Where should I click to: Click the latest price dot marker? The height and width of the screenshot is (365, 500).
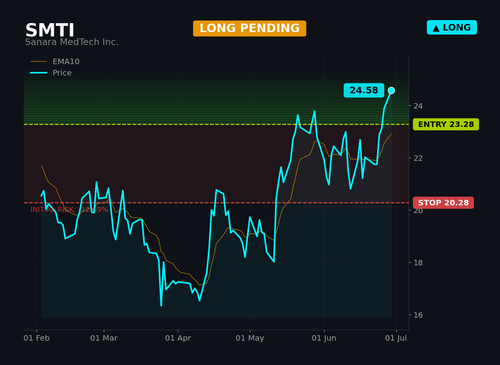click(391, 90)
